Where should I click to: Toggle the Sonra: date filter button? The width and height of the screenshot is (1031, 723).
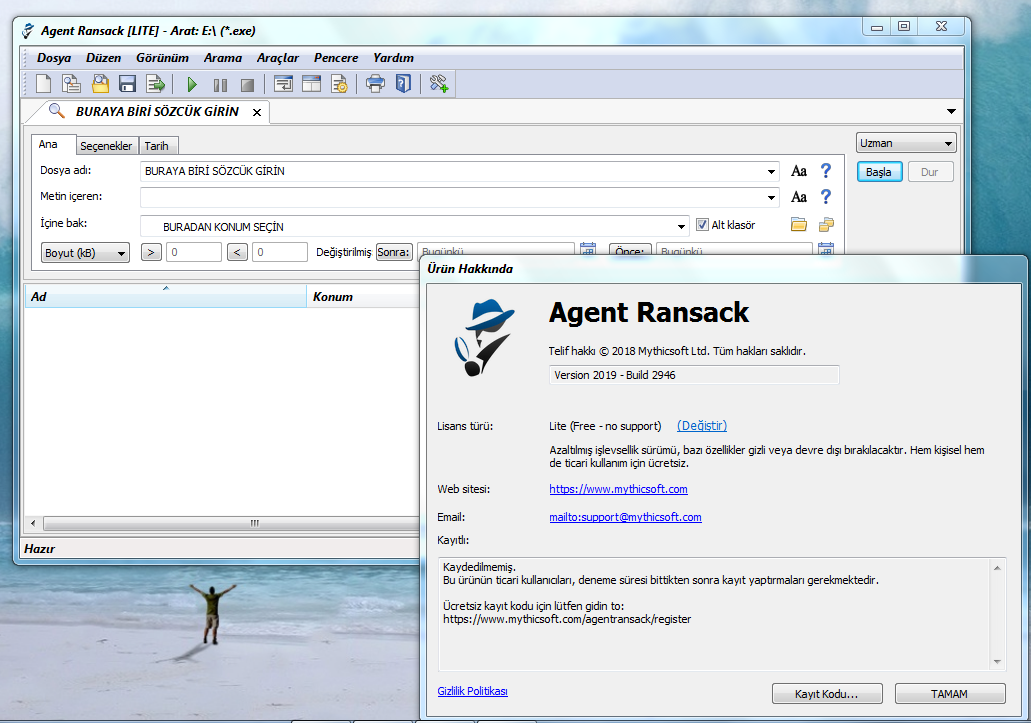tap(394, 252)
